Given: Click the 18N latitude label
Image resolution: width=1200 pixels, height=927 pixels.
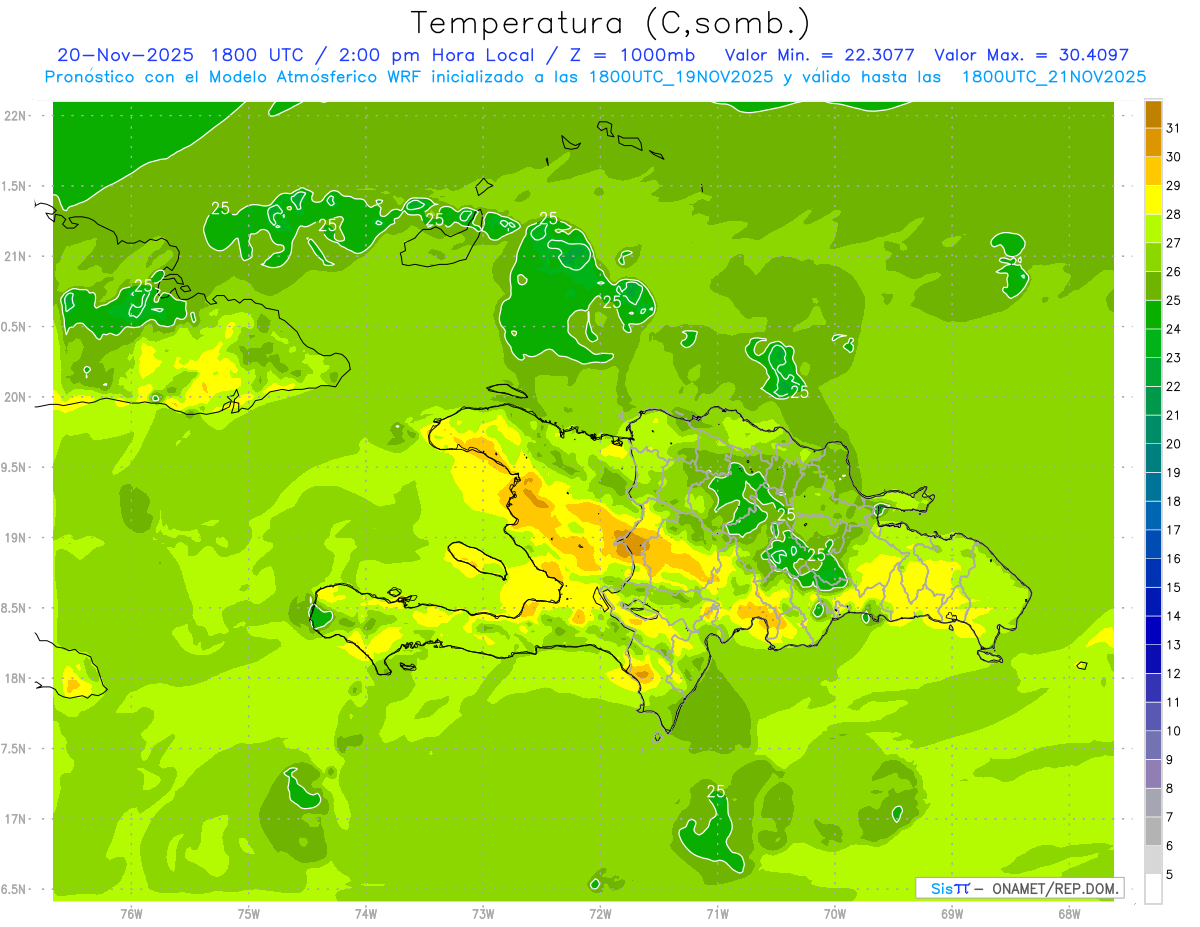Looking at the screenshot, I should tap(16, 678).
